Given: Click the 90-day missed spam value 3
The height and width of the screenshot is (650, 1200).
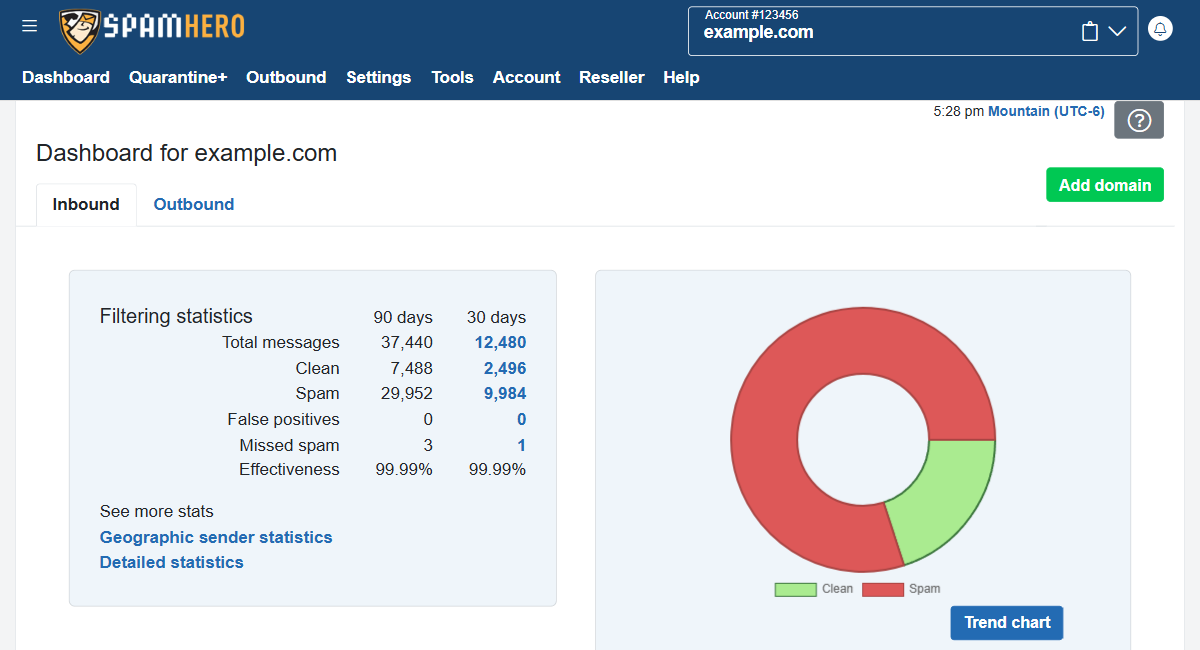Looking at the screenshot, I should tap(428, 445).
